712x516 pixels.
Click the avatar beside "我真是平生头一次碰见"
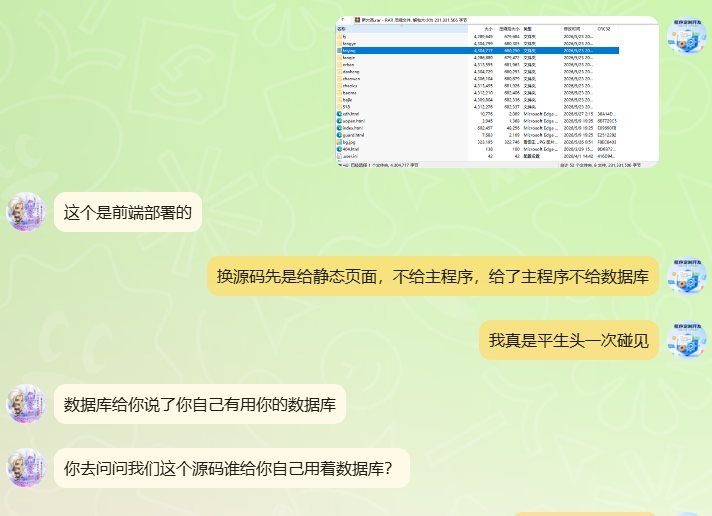pyautogui.click(x=687, y=340)
